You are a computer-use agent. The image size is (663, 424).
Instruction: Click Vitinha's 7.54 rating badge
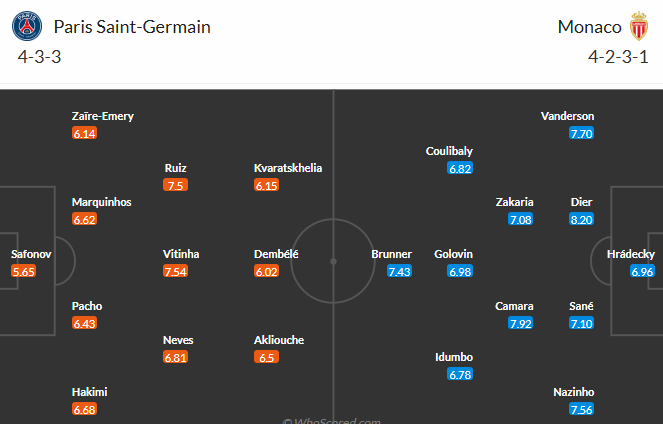coord(175,271)
